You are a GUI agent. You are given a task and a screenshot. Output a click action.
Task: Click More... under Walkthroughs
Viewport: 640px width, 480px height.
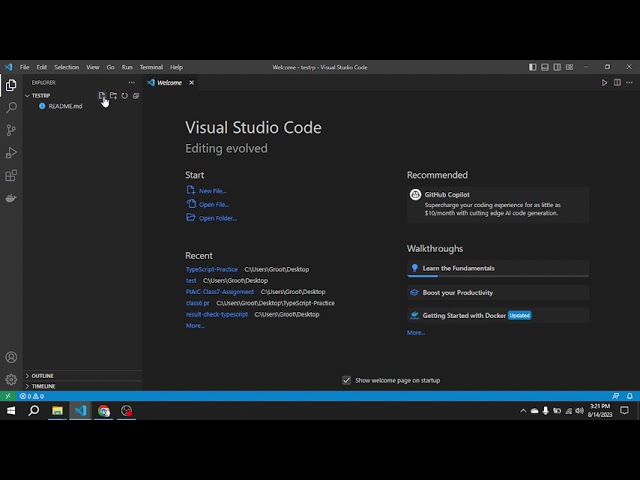point(416,333)
